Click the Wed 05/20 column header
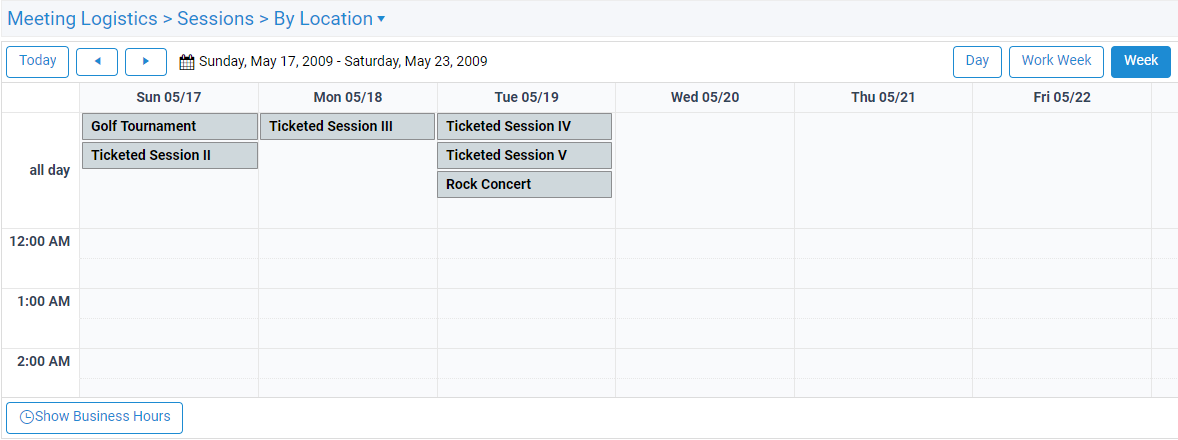 (705, 98)
